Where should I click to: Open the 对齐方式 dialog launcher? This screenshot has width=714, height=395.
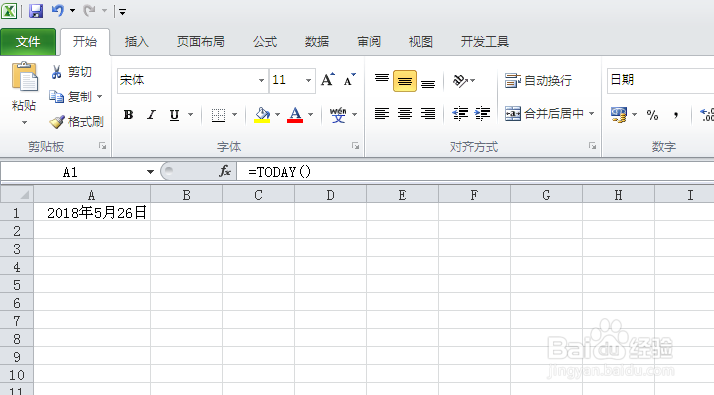point(592,146)
